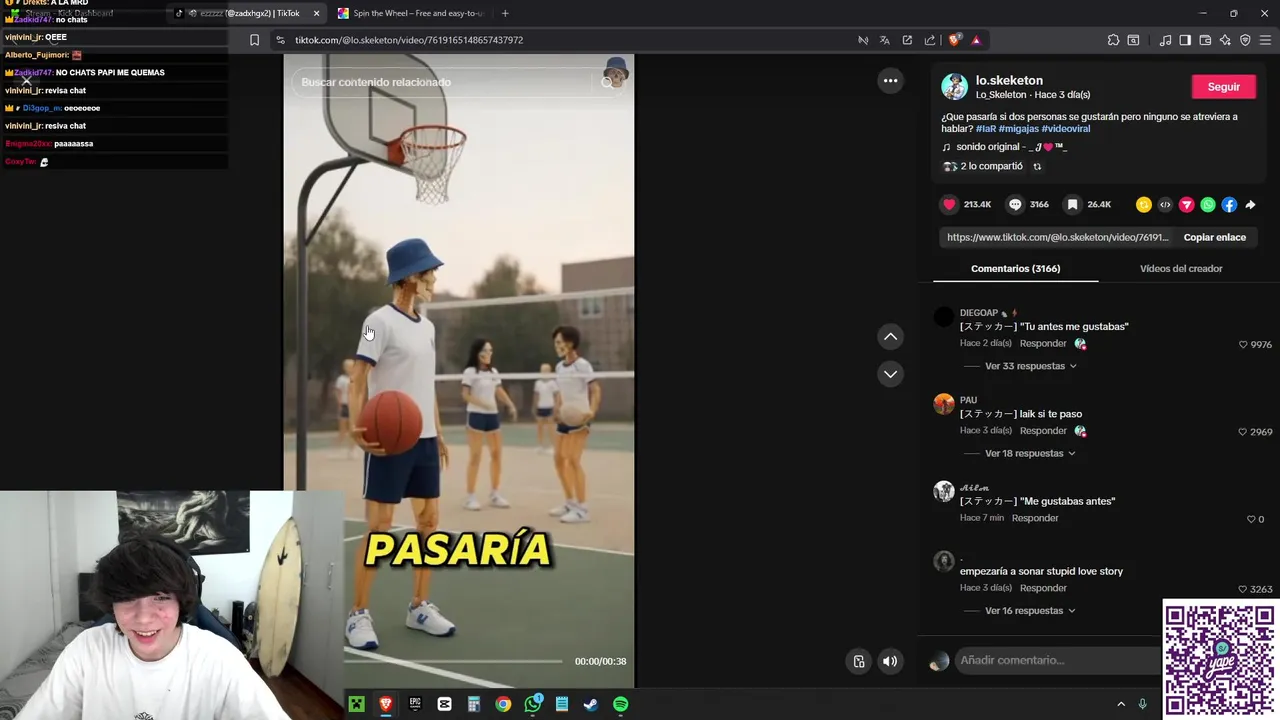Open Google Chrome from the taskbar
Image resolution: width=1280 pixels, height=720 pixels.
(503, 704)
